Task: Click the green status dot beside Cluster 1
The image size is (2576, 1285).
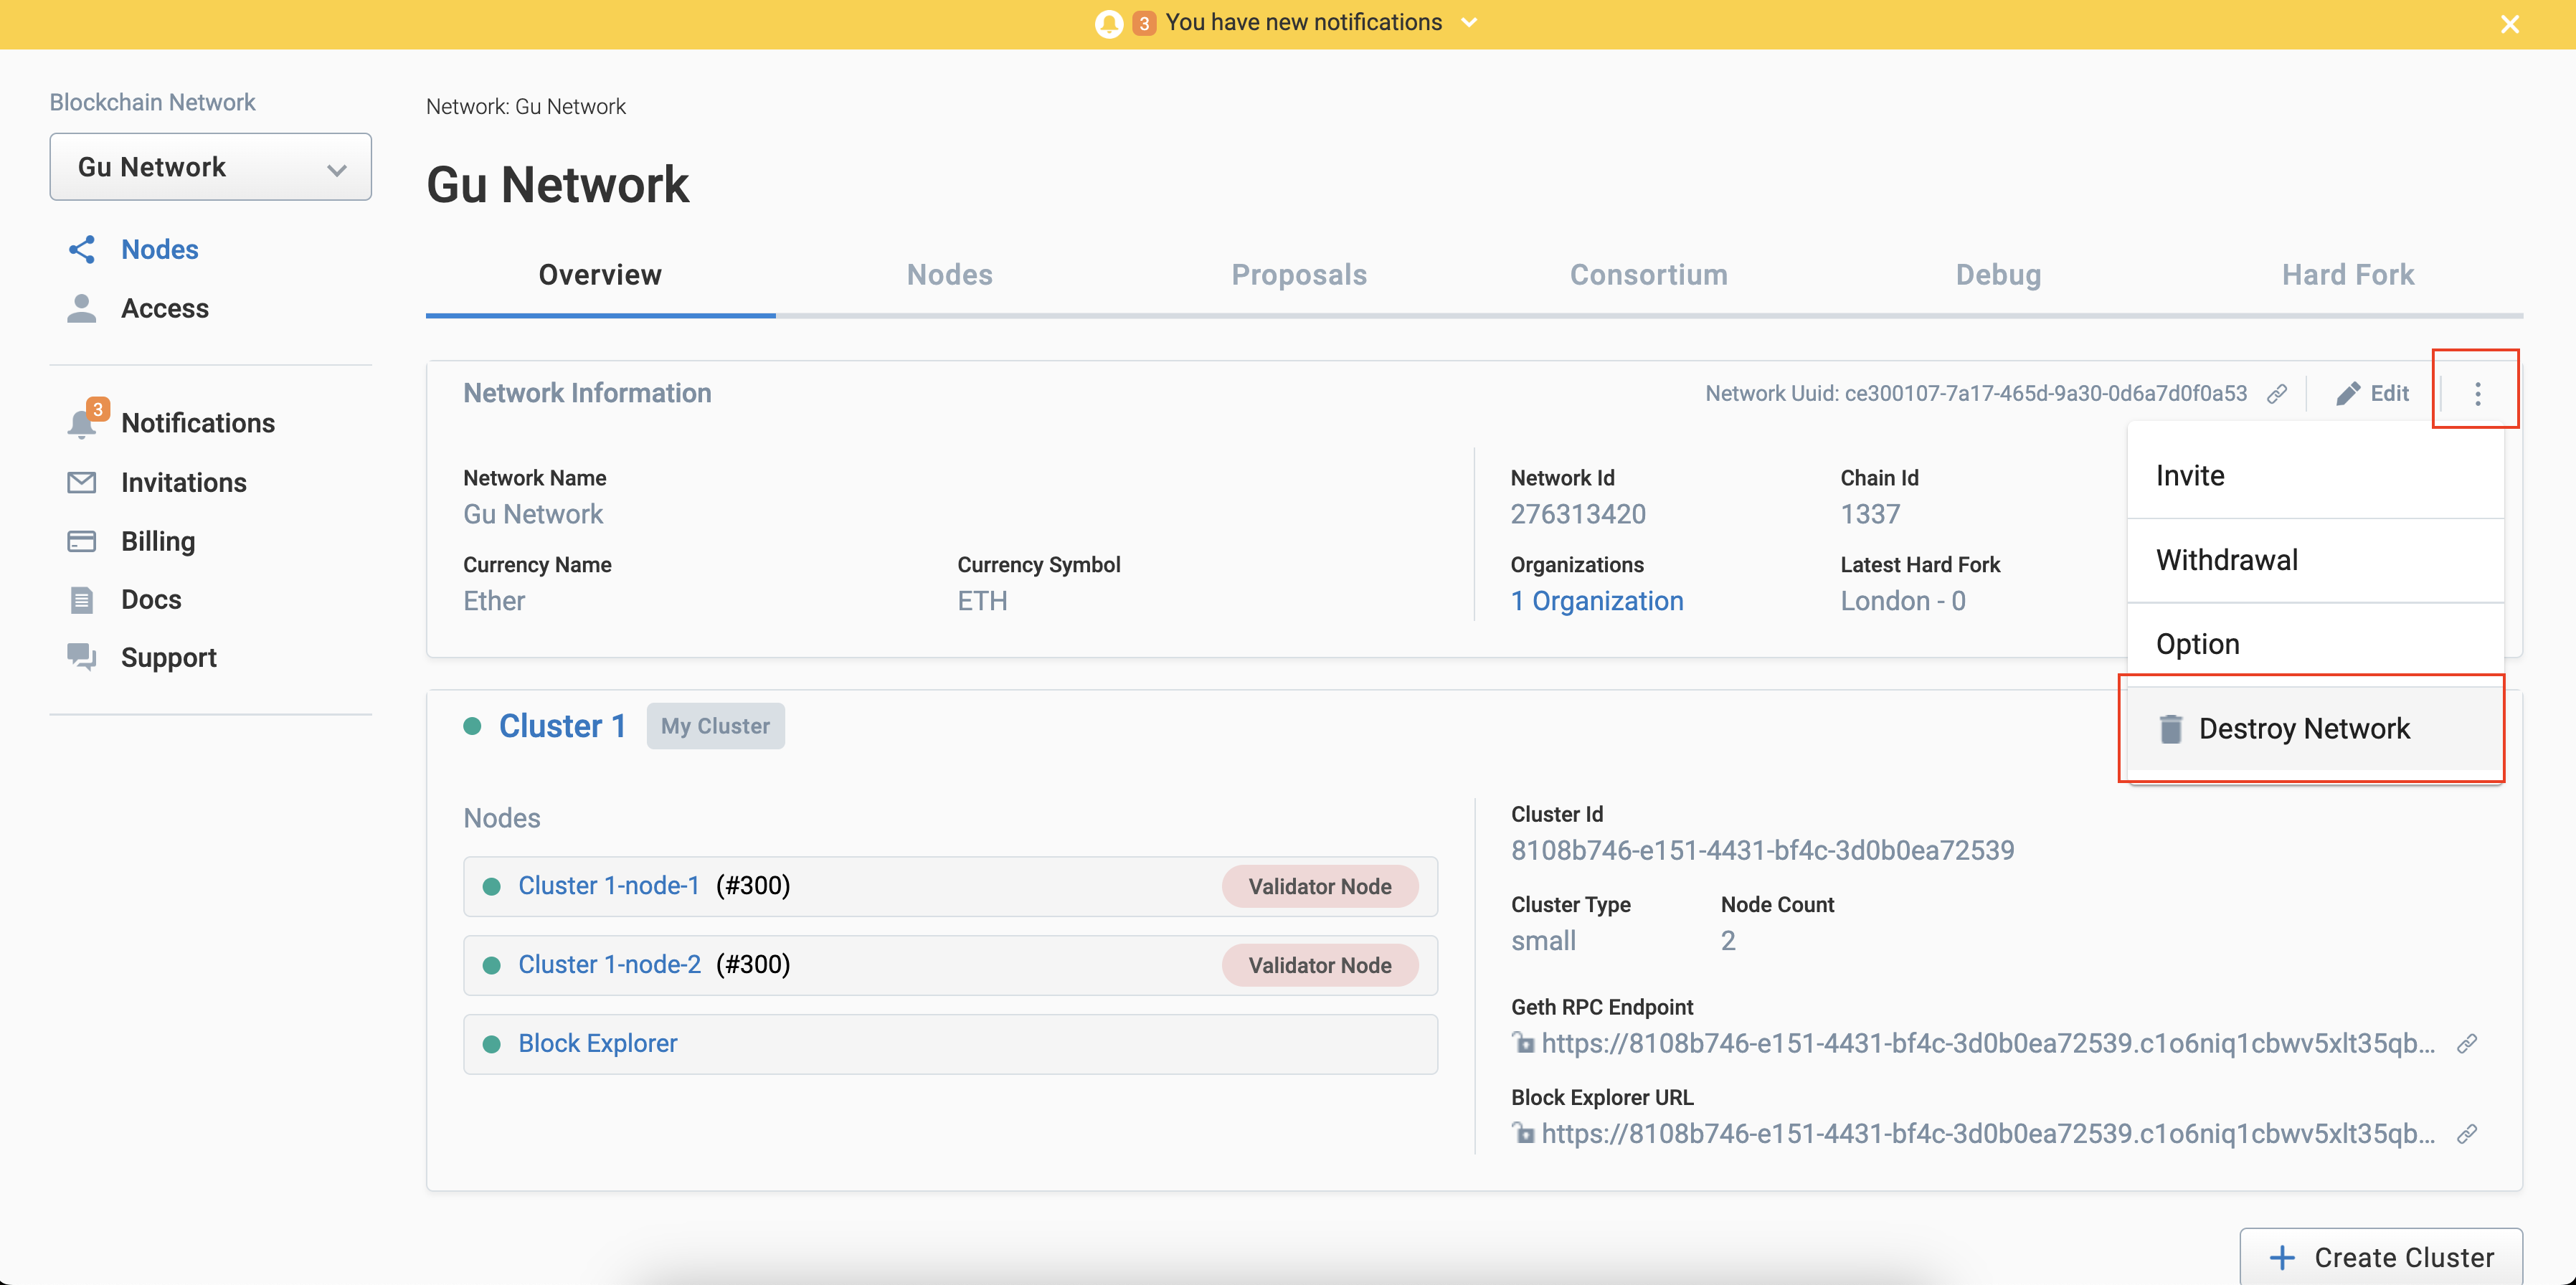Action: (x=473, y=726)
